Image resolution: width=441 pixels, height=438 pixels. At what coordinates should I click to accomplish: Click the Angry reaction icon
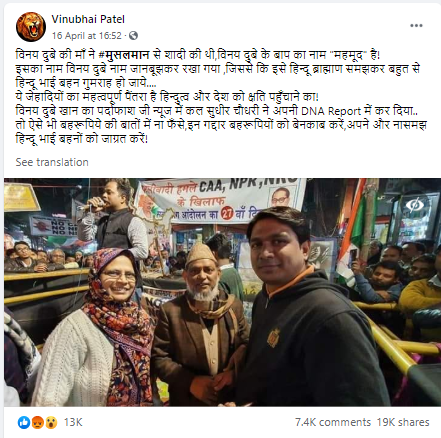(37, 422)
